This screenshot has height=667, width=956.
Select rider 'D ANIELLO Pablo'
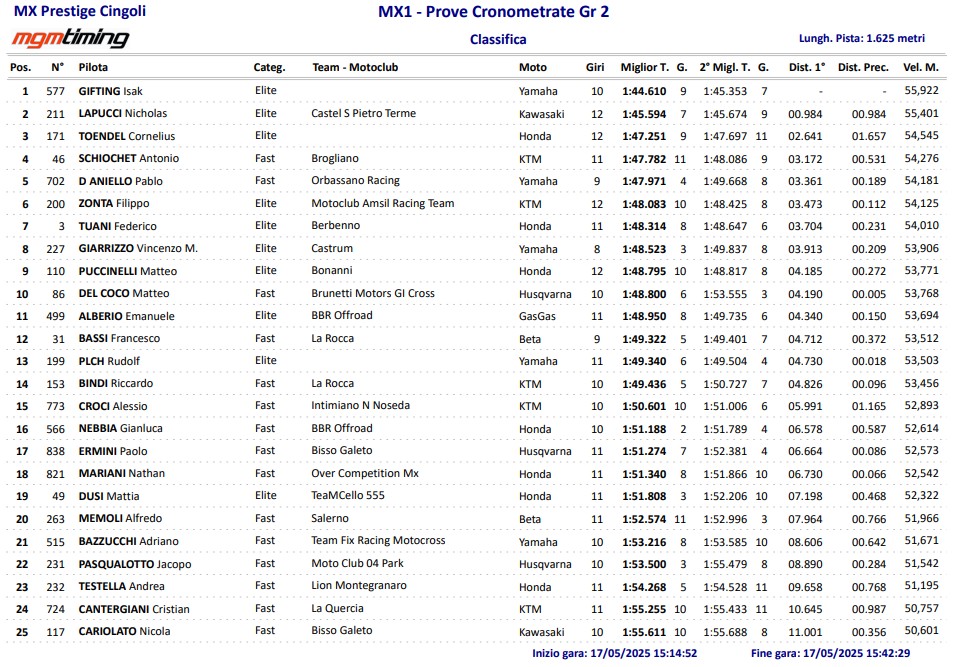(121, 182)
